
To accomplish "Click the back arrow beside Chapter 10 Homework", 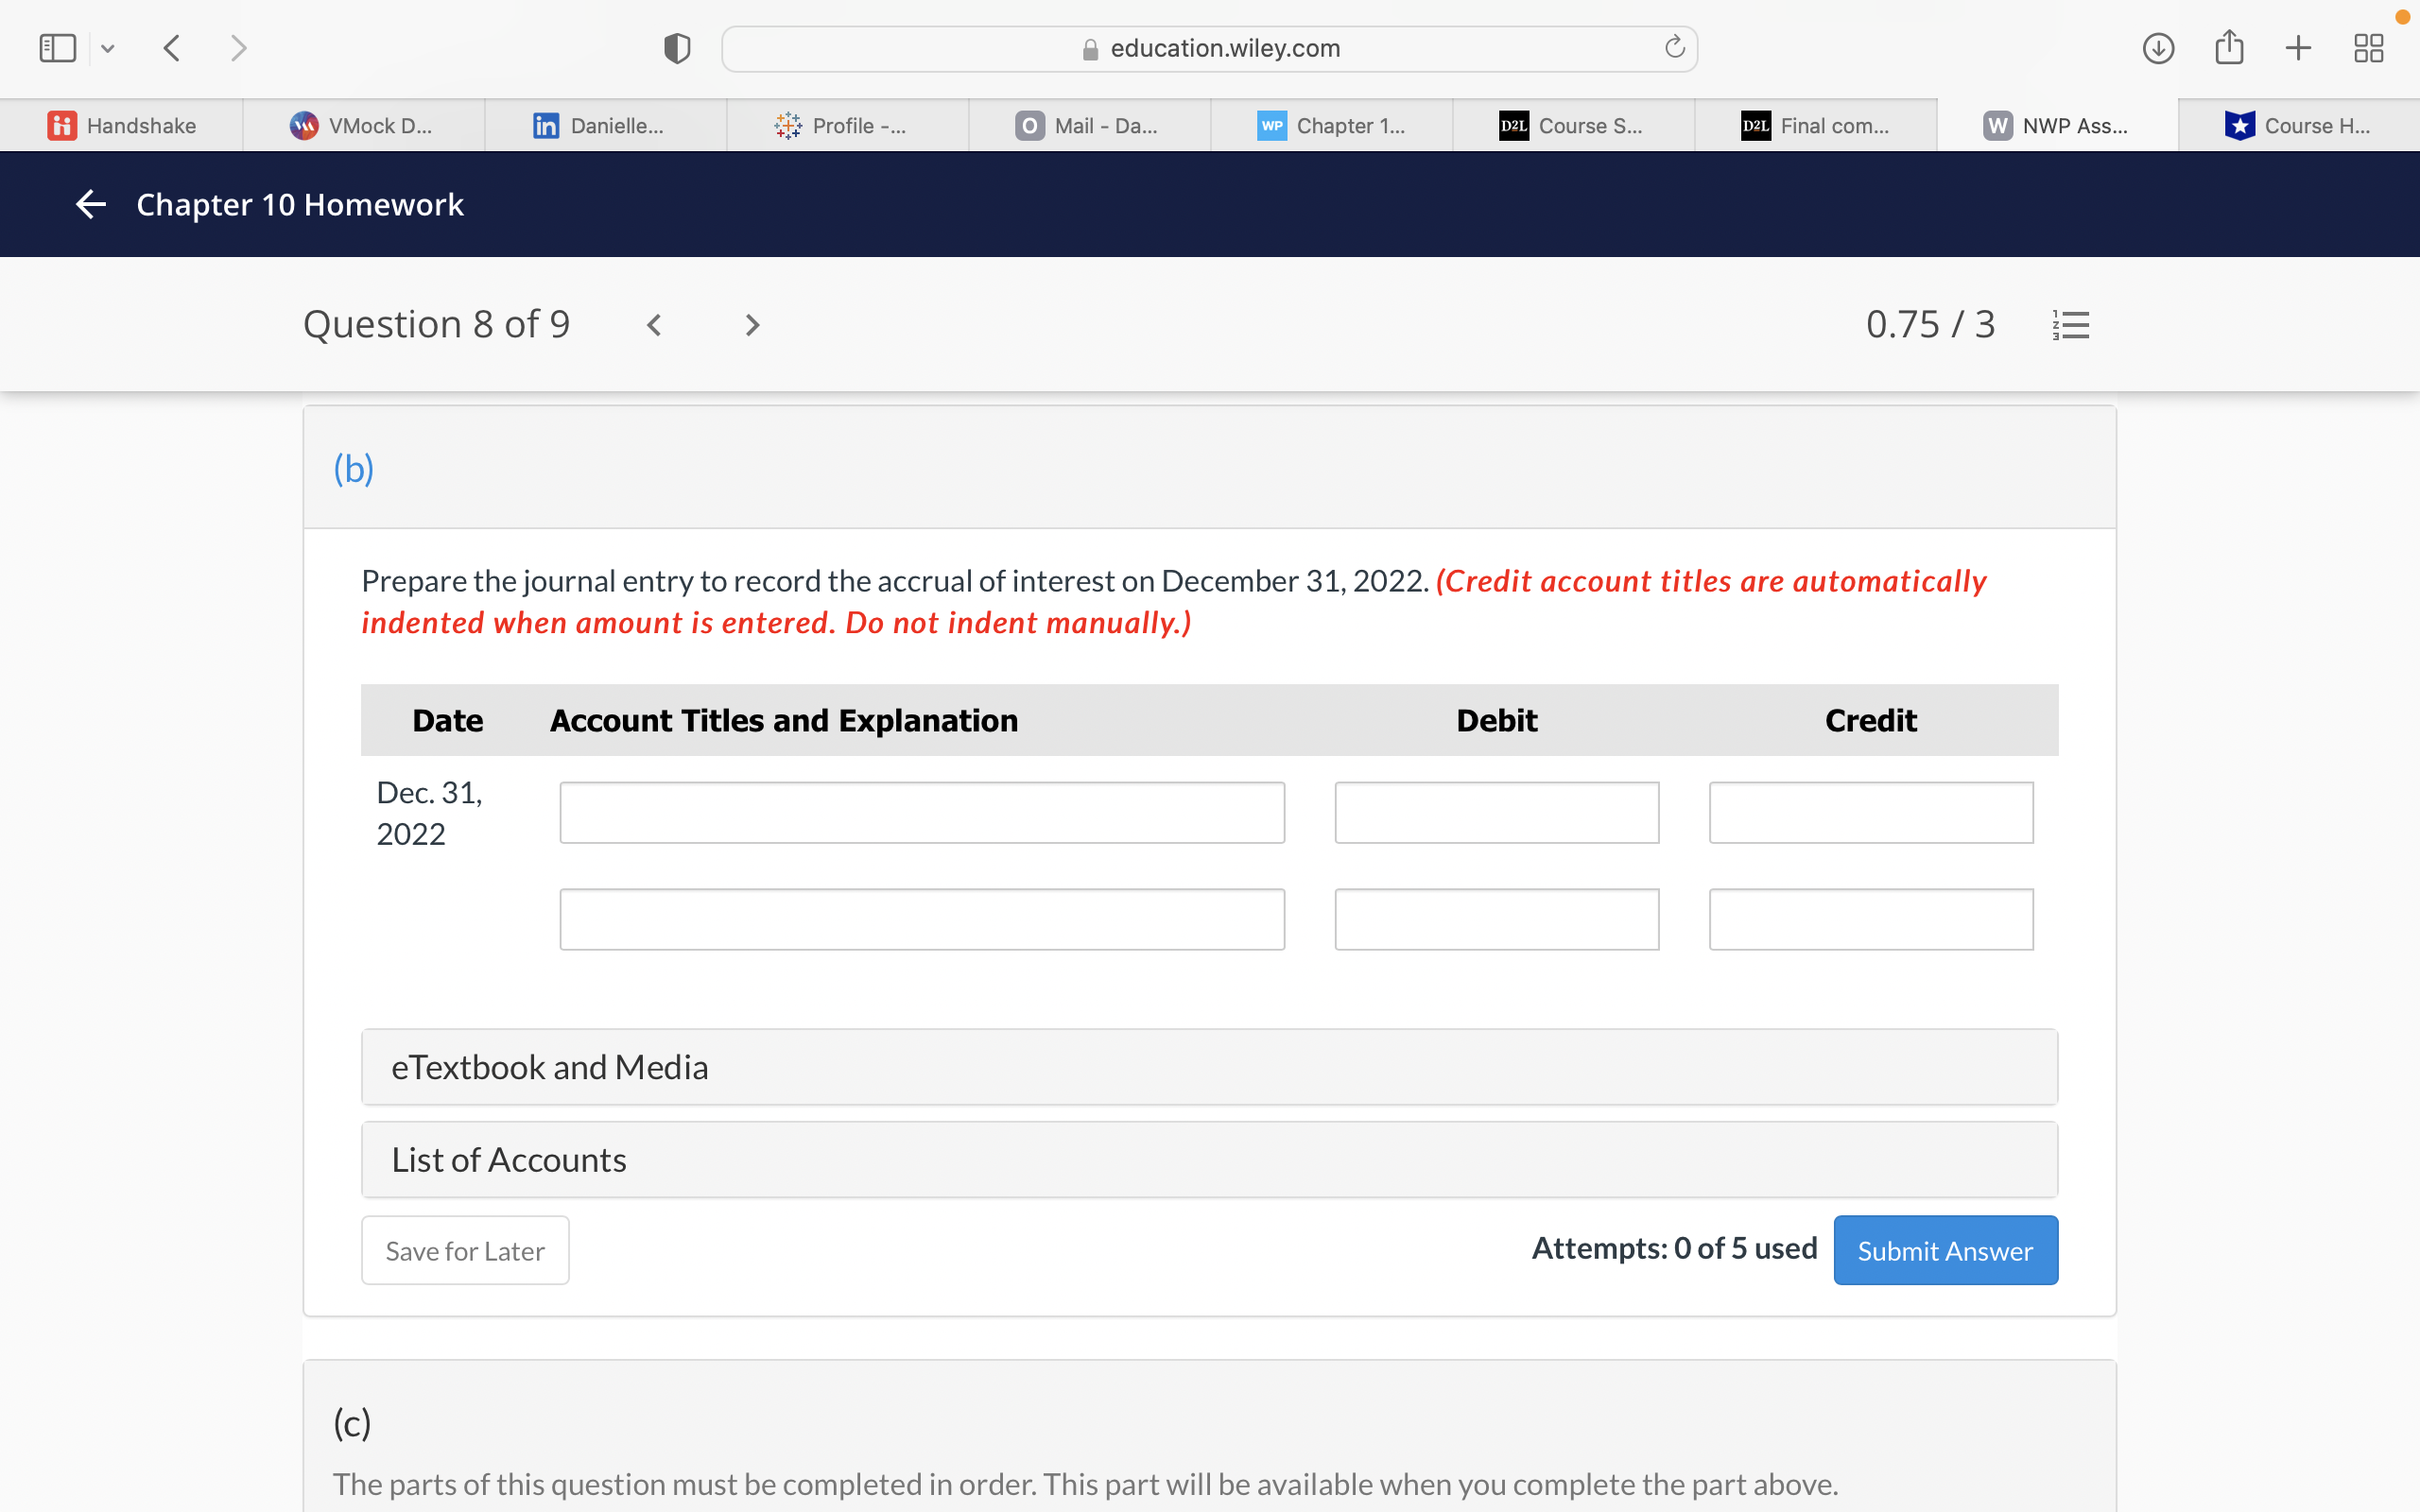I will (x=91, y=204).
